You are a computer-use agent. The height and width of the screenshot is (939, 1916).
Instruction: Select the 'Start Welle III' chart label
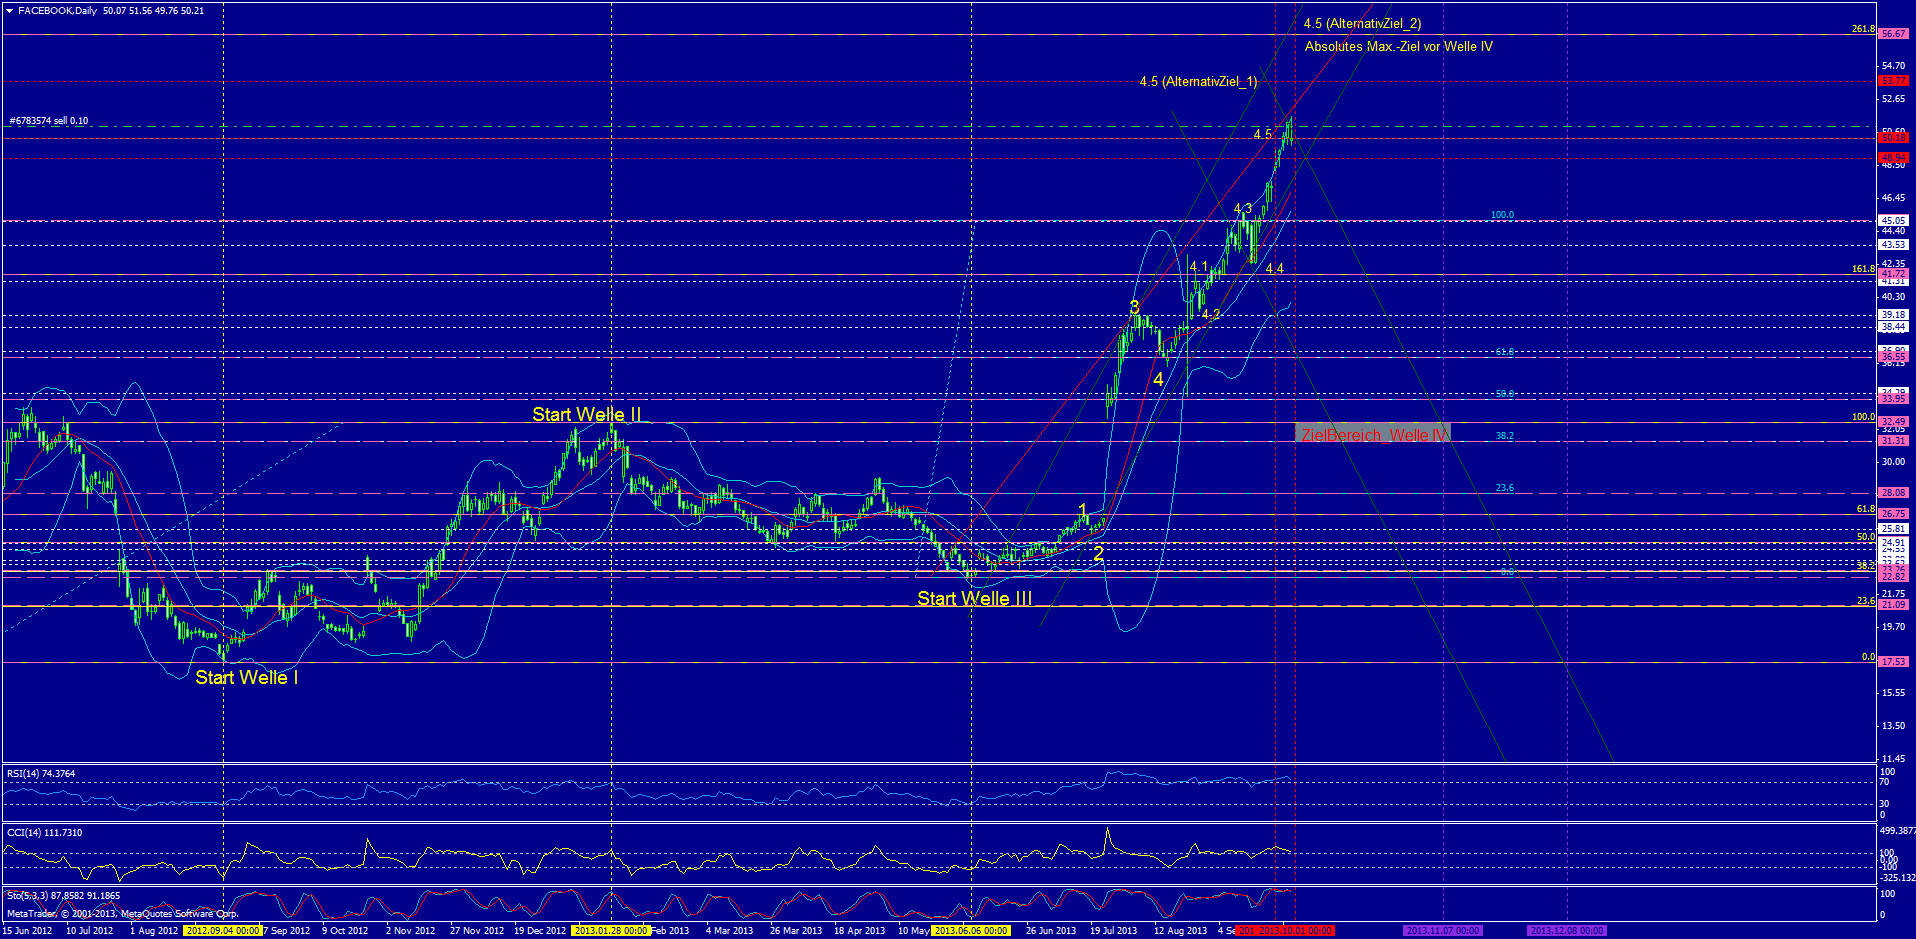(x=974, y=599)
